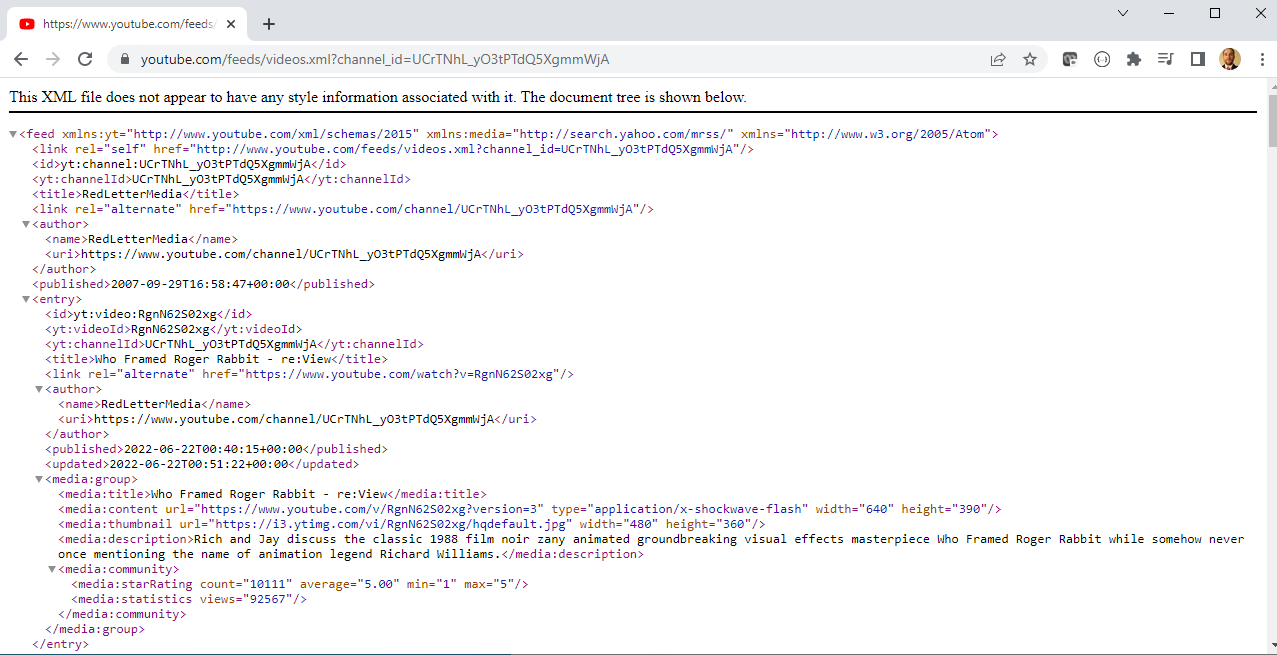Image resolution: width=1277 pixels, height=655 pixels.
Task: Reload the XML feed page
Action: [85, 59]
